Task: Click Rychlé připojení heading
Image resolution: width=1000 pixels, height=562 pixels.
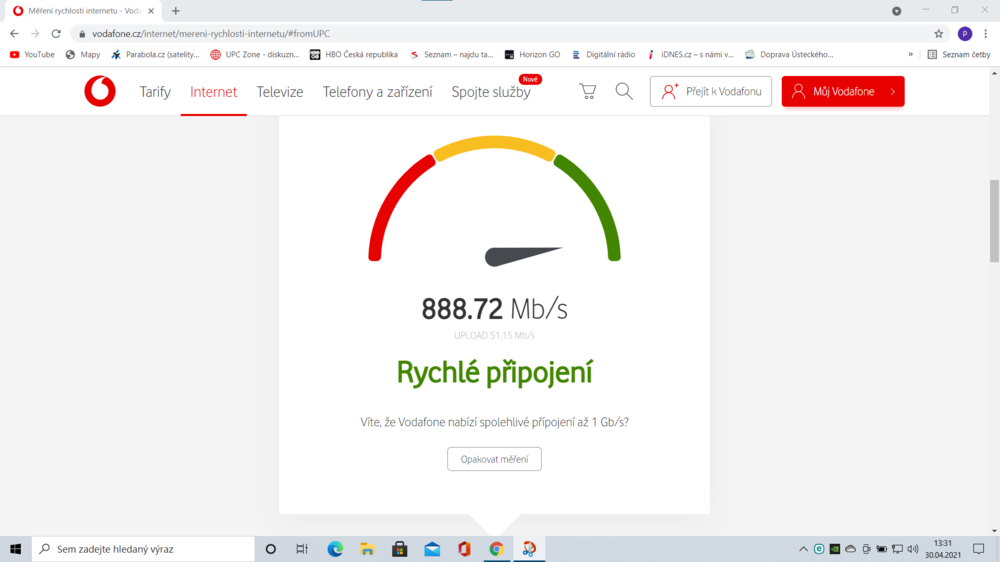Action: 494,373
